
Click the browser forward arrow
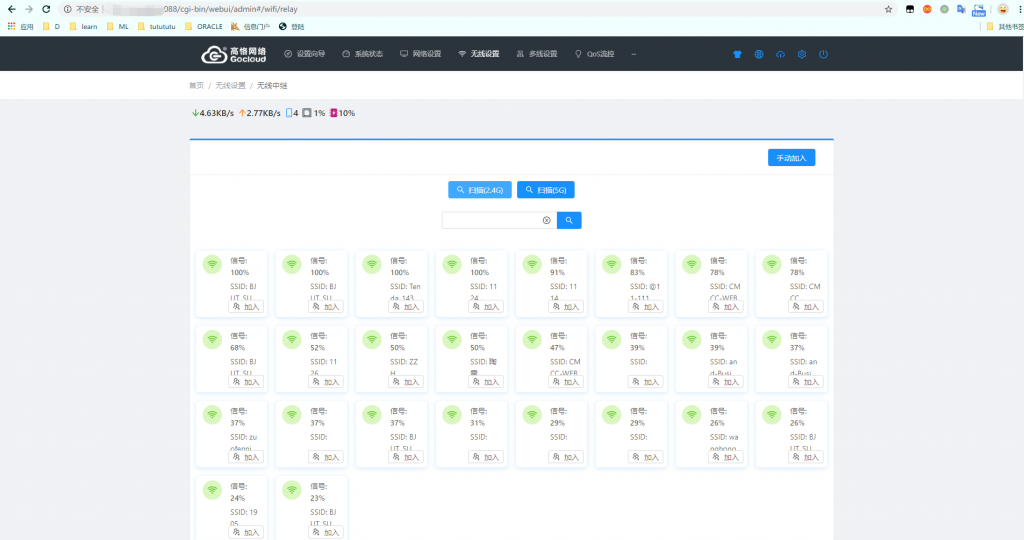[29, 9]
